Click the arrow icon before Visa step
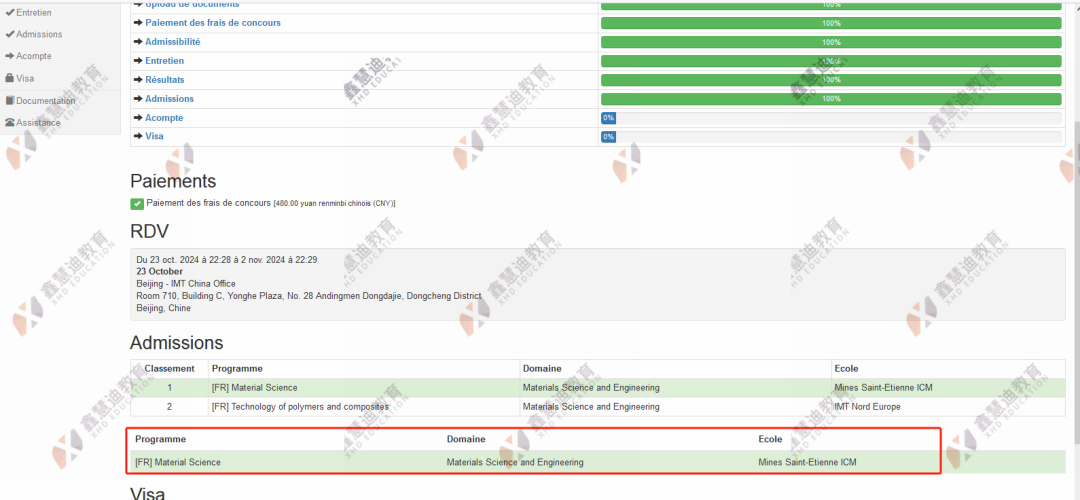This screenshot has height=500, width=1080. 138,136
